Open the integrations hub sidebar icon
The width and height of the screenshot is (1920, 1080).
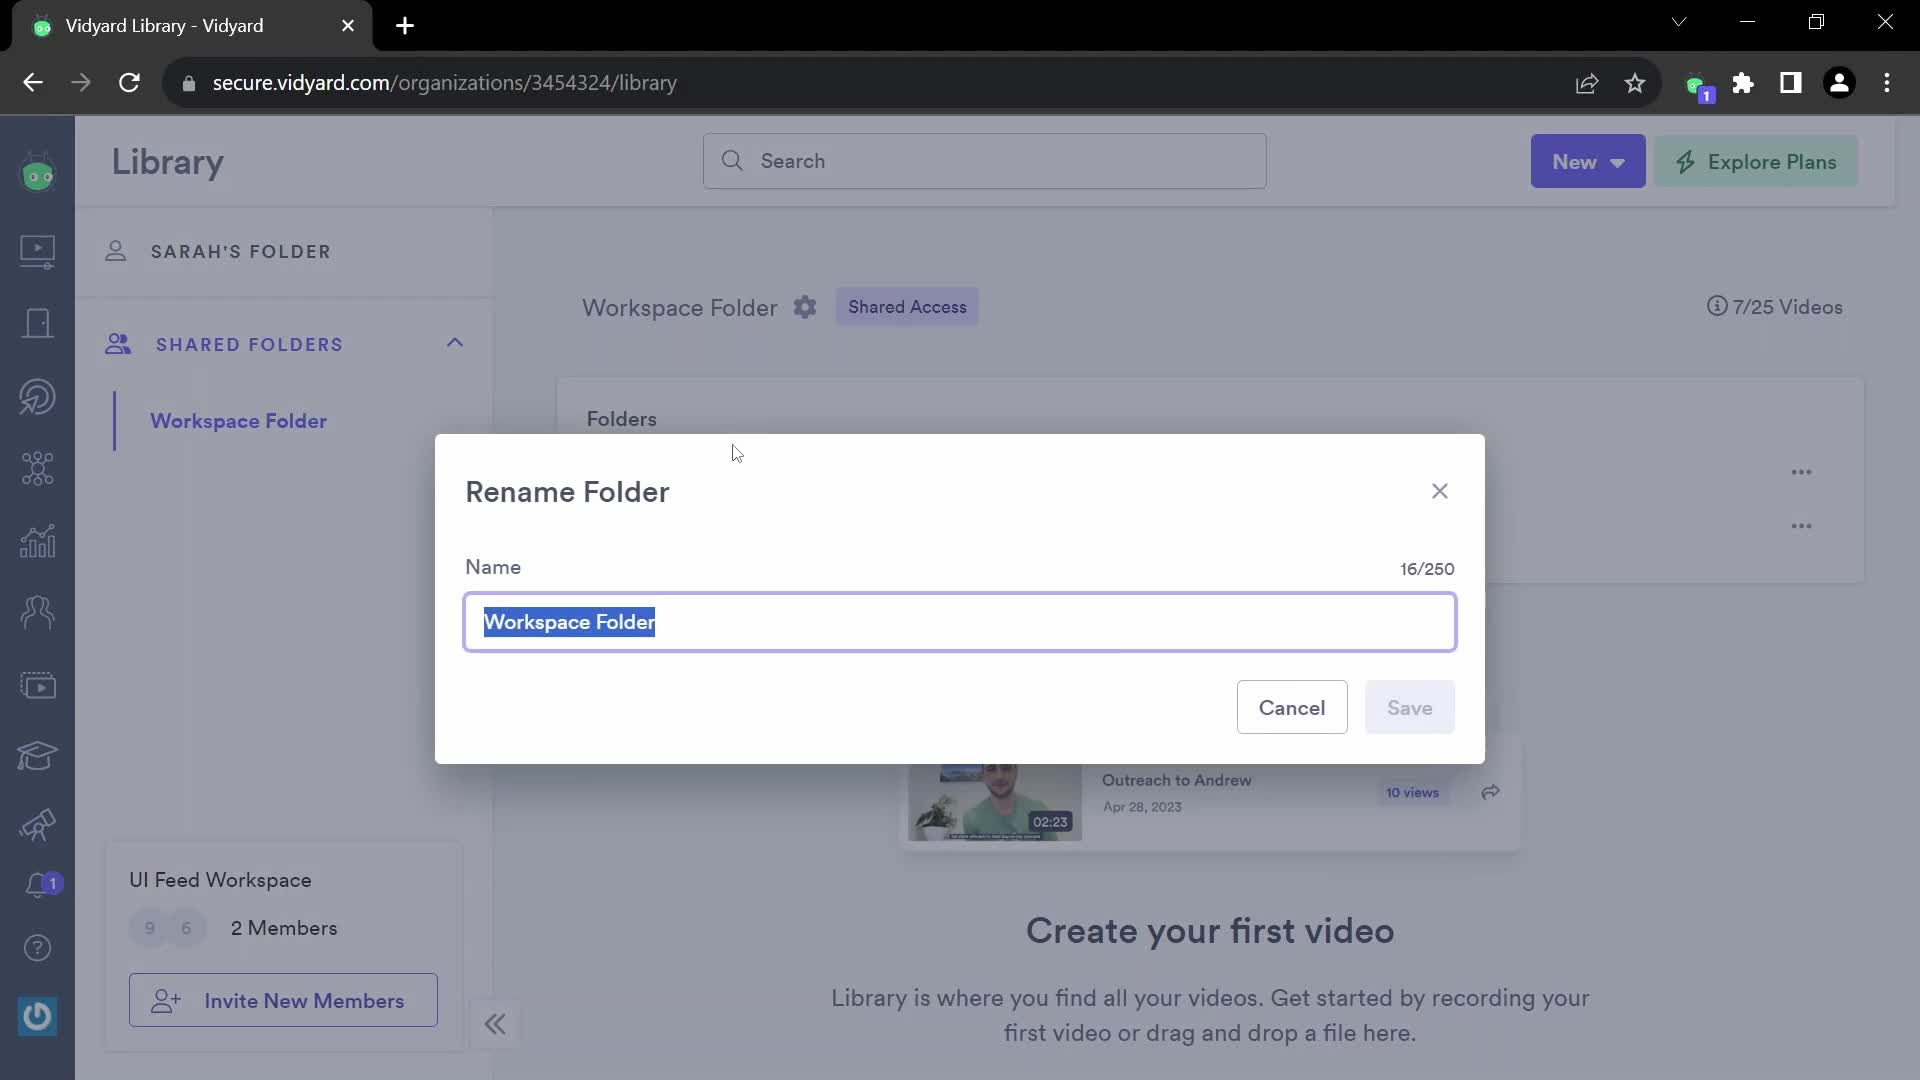coord(38,468)
